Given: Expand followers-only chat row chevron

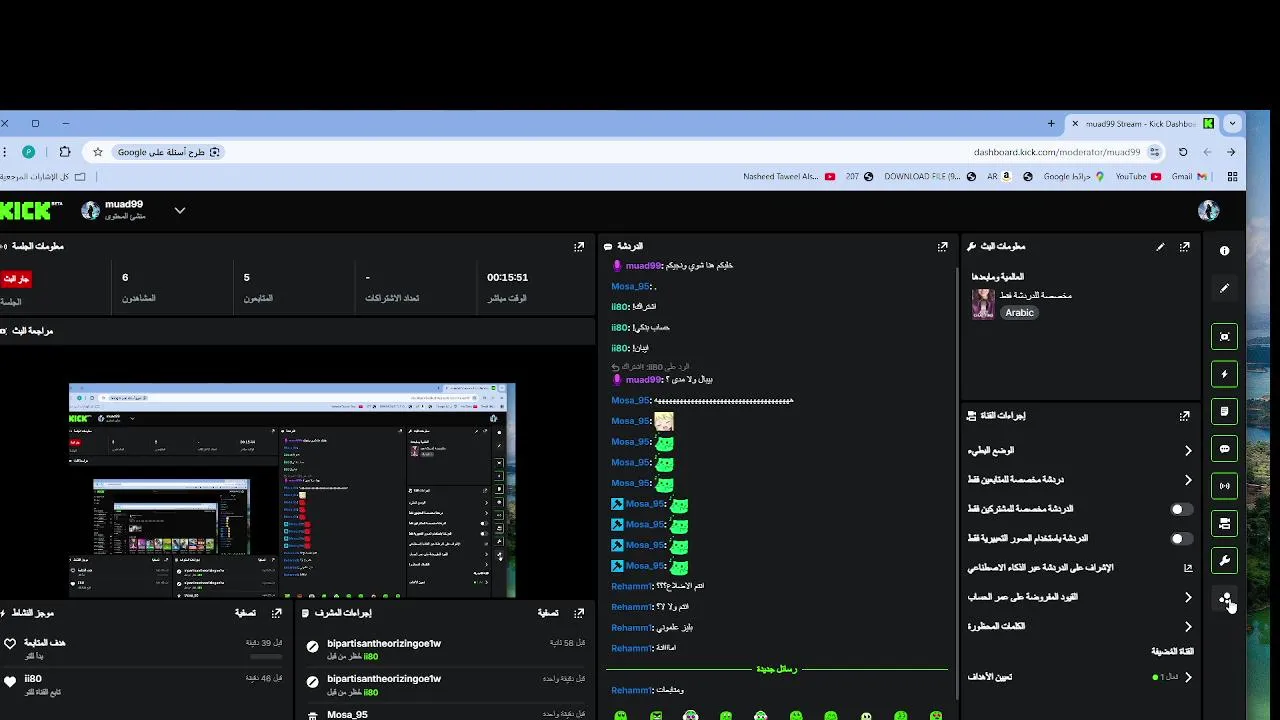Looking at the screenshot, I should (x=1188, y=480).
